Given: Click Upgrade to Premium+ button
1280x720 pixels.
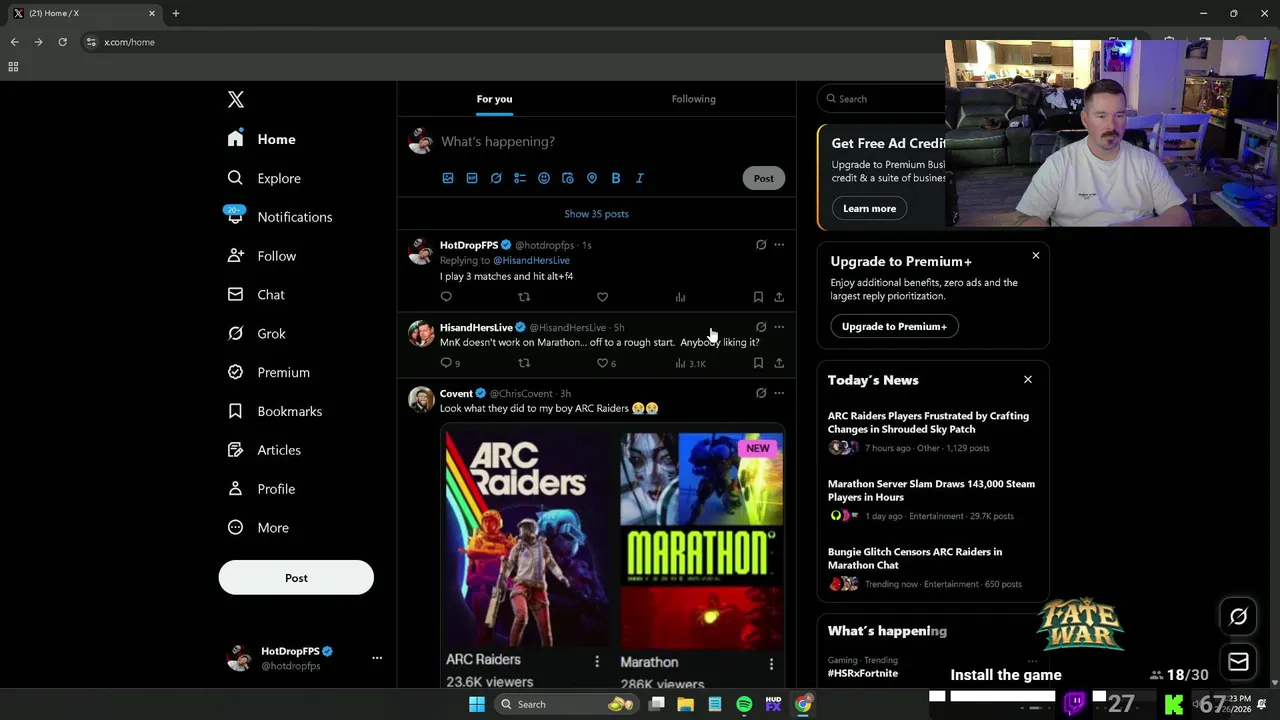Looking at the screenshot, I should click(x=894, y=326).
